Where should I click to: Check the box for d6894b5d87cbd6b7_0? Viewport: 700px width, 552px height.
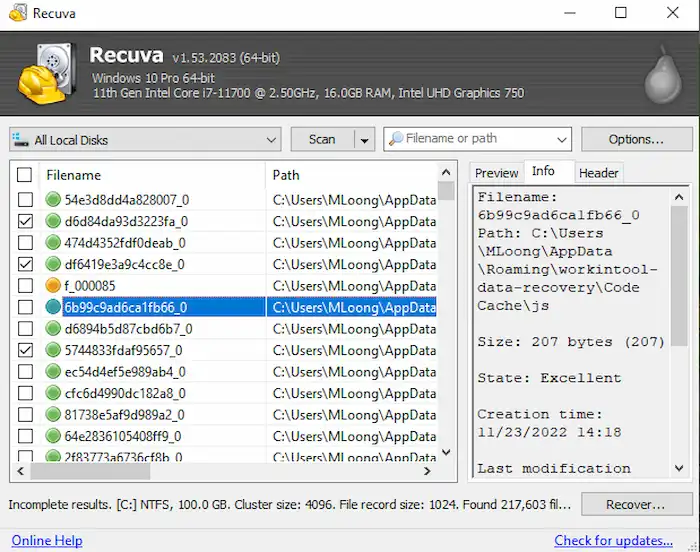(25, 329)
